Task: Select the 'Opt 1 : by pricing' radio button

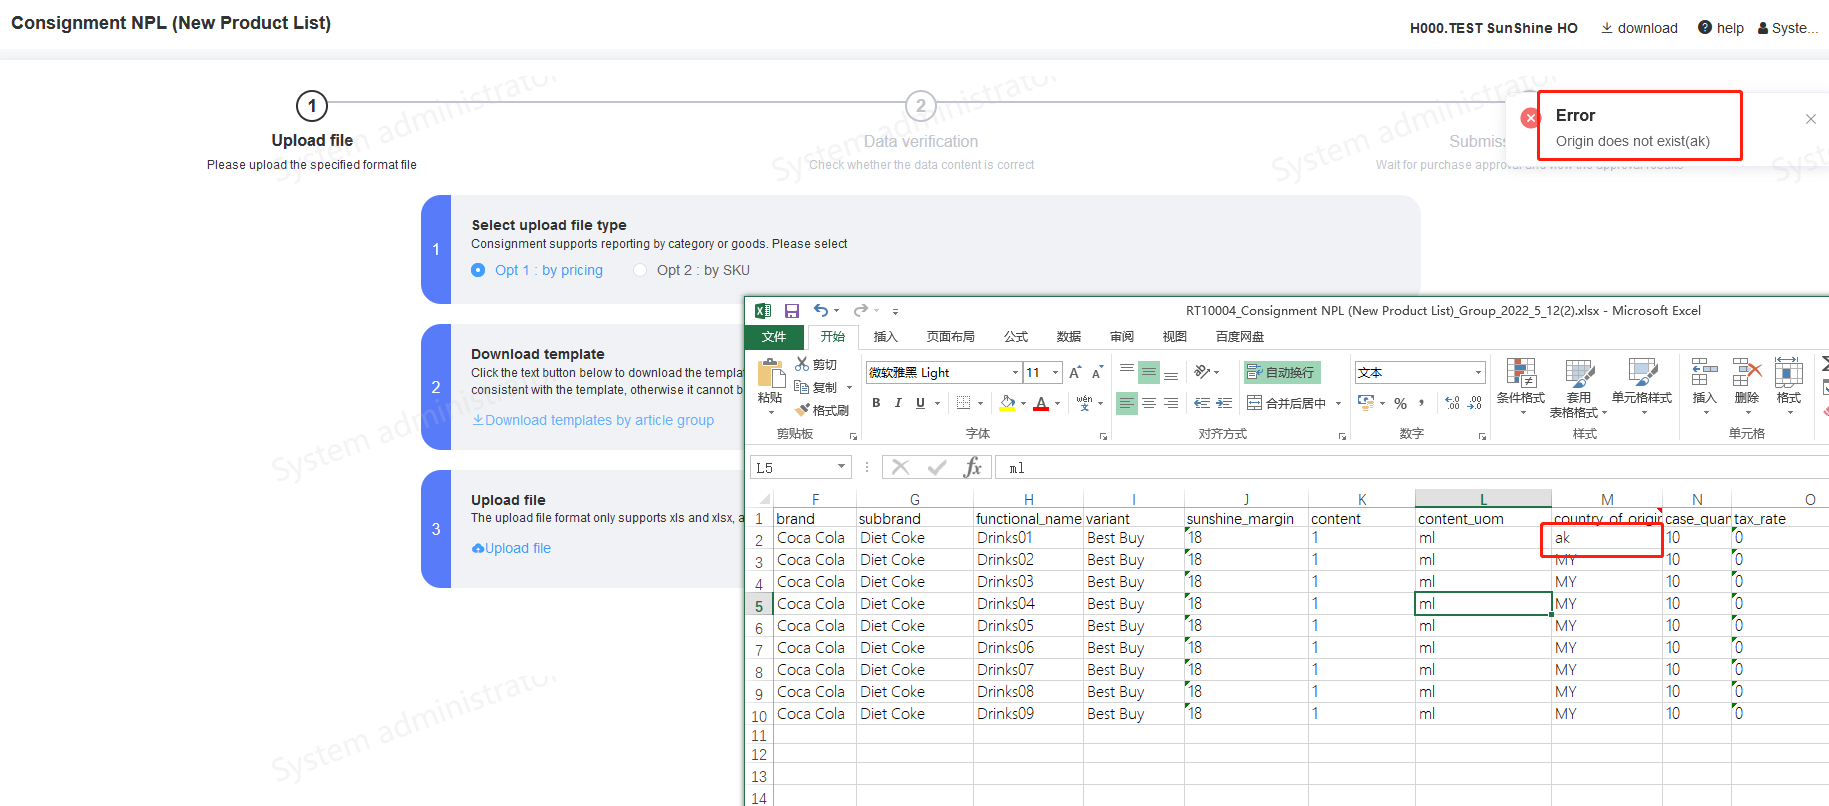Action: point(478,270)
